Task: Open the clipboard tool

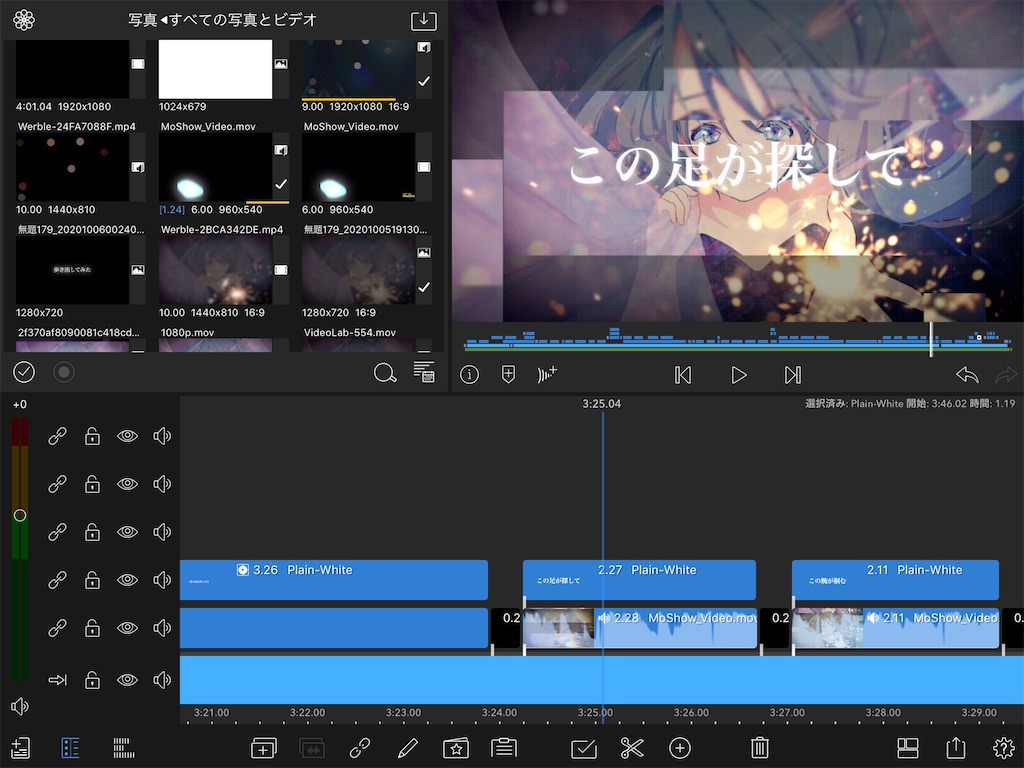Action: click(x=504, y=748)
